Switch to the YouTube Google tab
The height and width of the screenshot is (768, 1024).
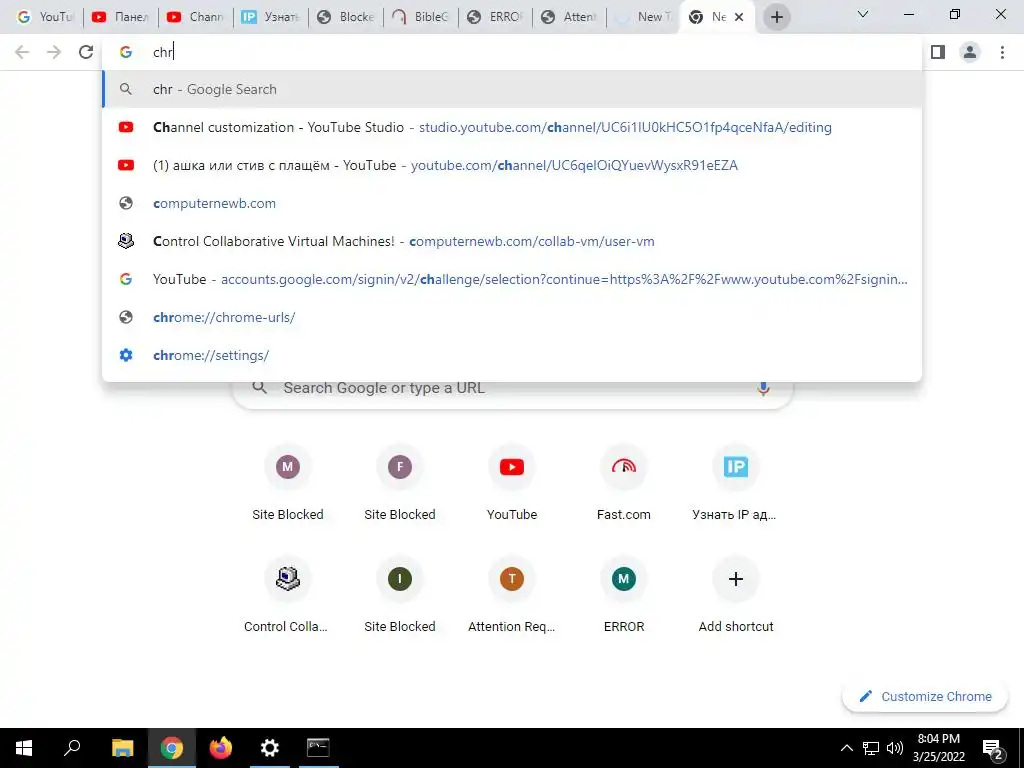(44, 17)
